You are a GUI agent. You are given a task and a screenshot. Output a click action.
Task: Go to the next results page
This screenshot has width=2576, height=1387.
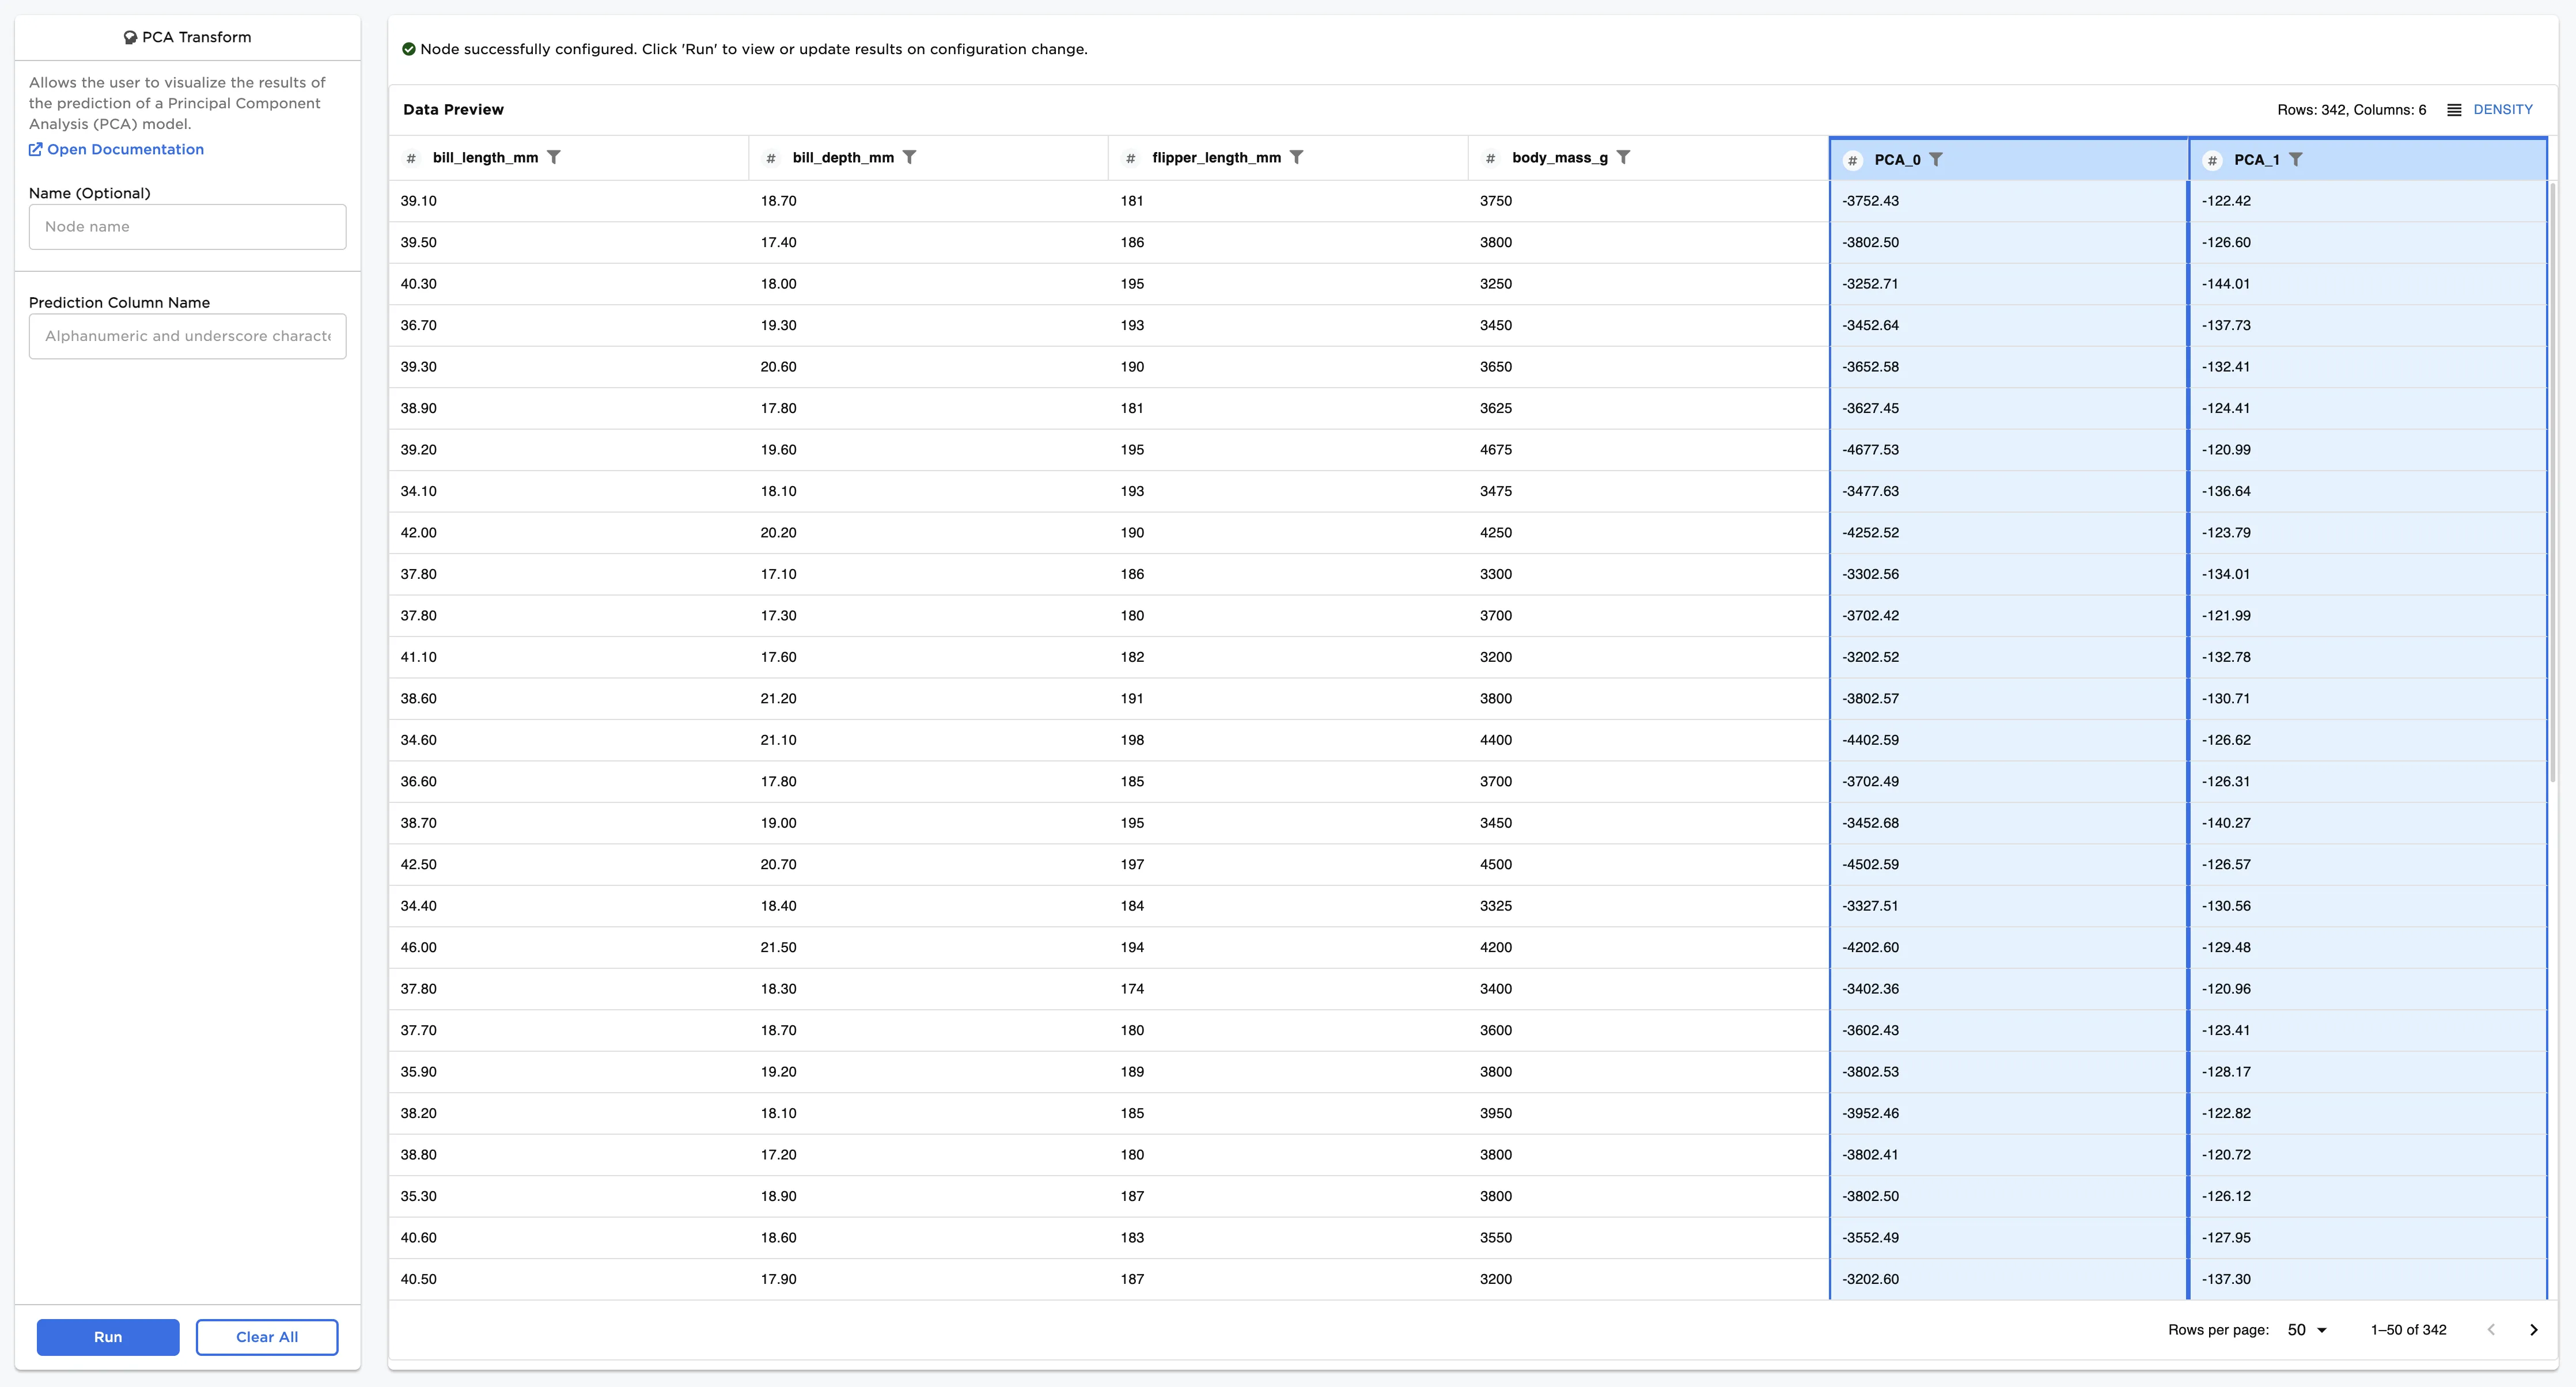coord(2534,1330)
